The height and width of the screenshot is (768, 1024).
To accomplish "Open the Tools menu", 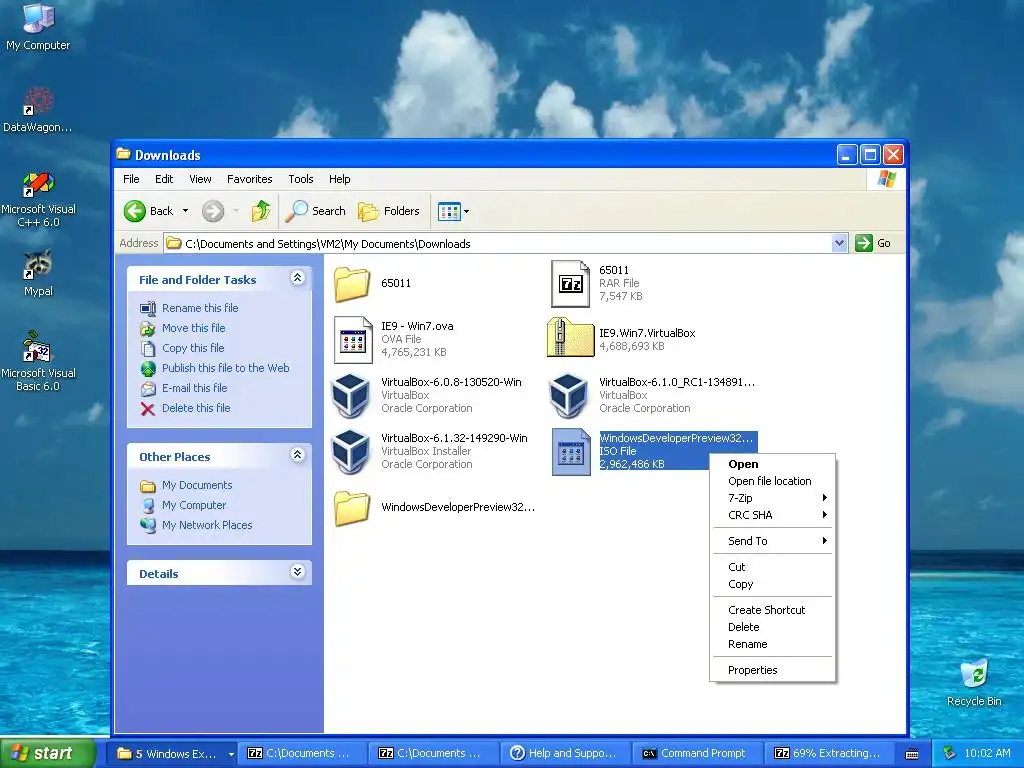I will click(300, 179).
